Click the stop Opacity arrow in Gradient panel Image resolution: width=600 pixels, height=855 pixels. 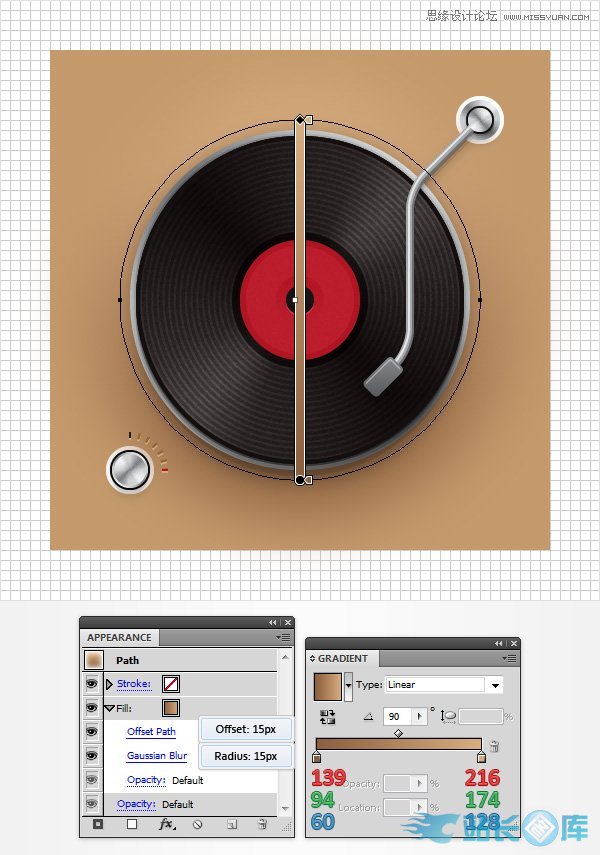pos(419,783)
